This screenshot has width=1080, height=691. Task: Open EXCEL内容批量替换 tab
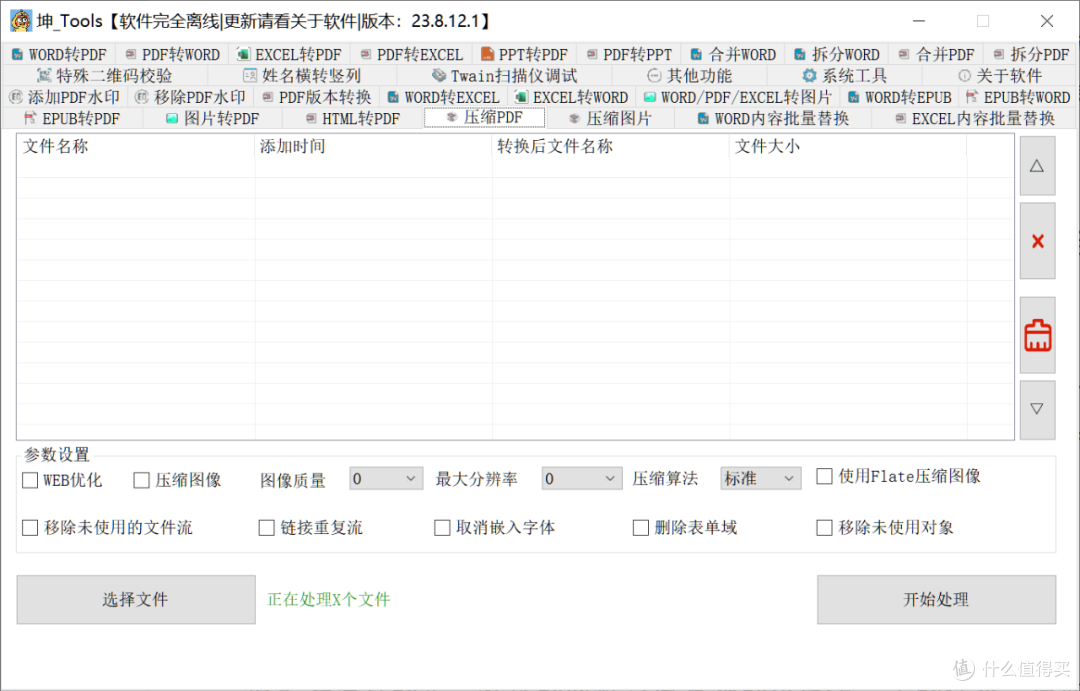click(x=974, y=118)
